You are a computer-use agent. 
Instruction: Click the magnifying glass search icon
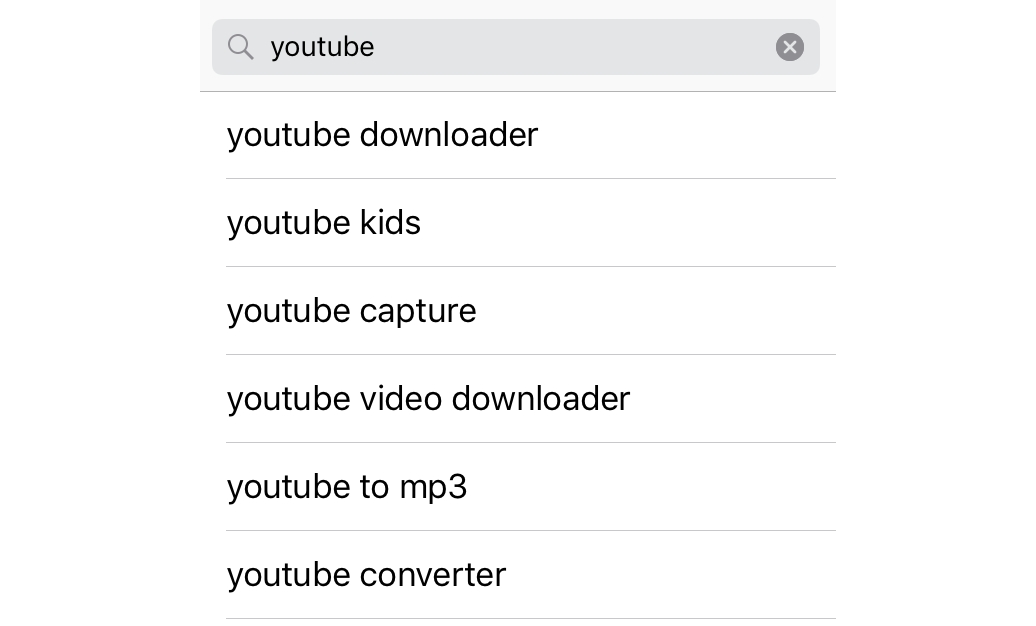(x=240, y=47)
